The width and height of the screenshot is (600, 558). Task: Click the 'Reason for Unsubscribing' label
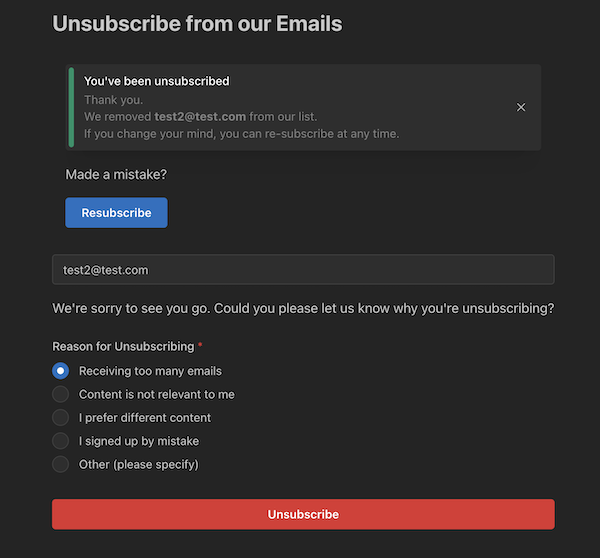[123, 346]
